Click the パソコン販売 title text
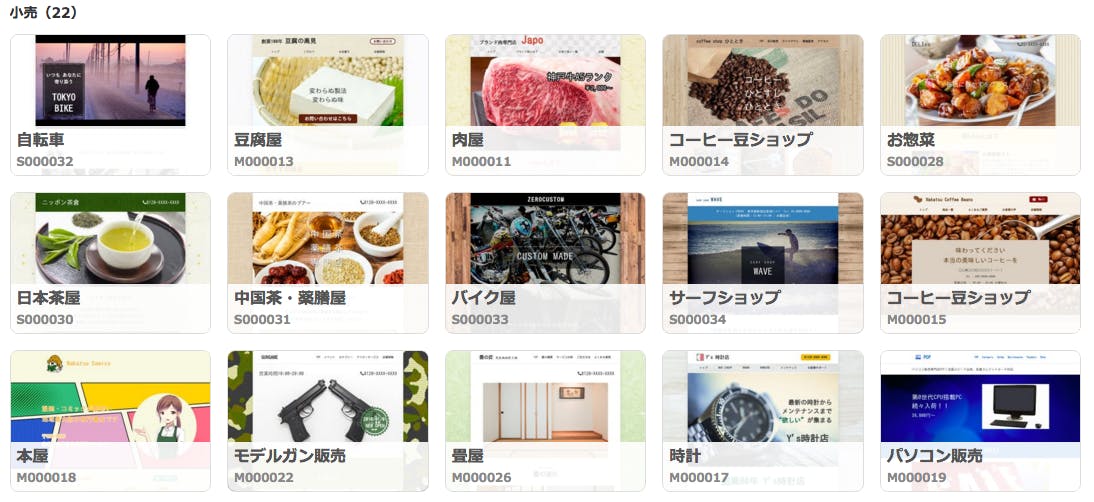Image resolution: width=1094 pixels, height=502 pixels. coord(934,456)
